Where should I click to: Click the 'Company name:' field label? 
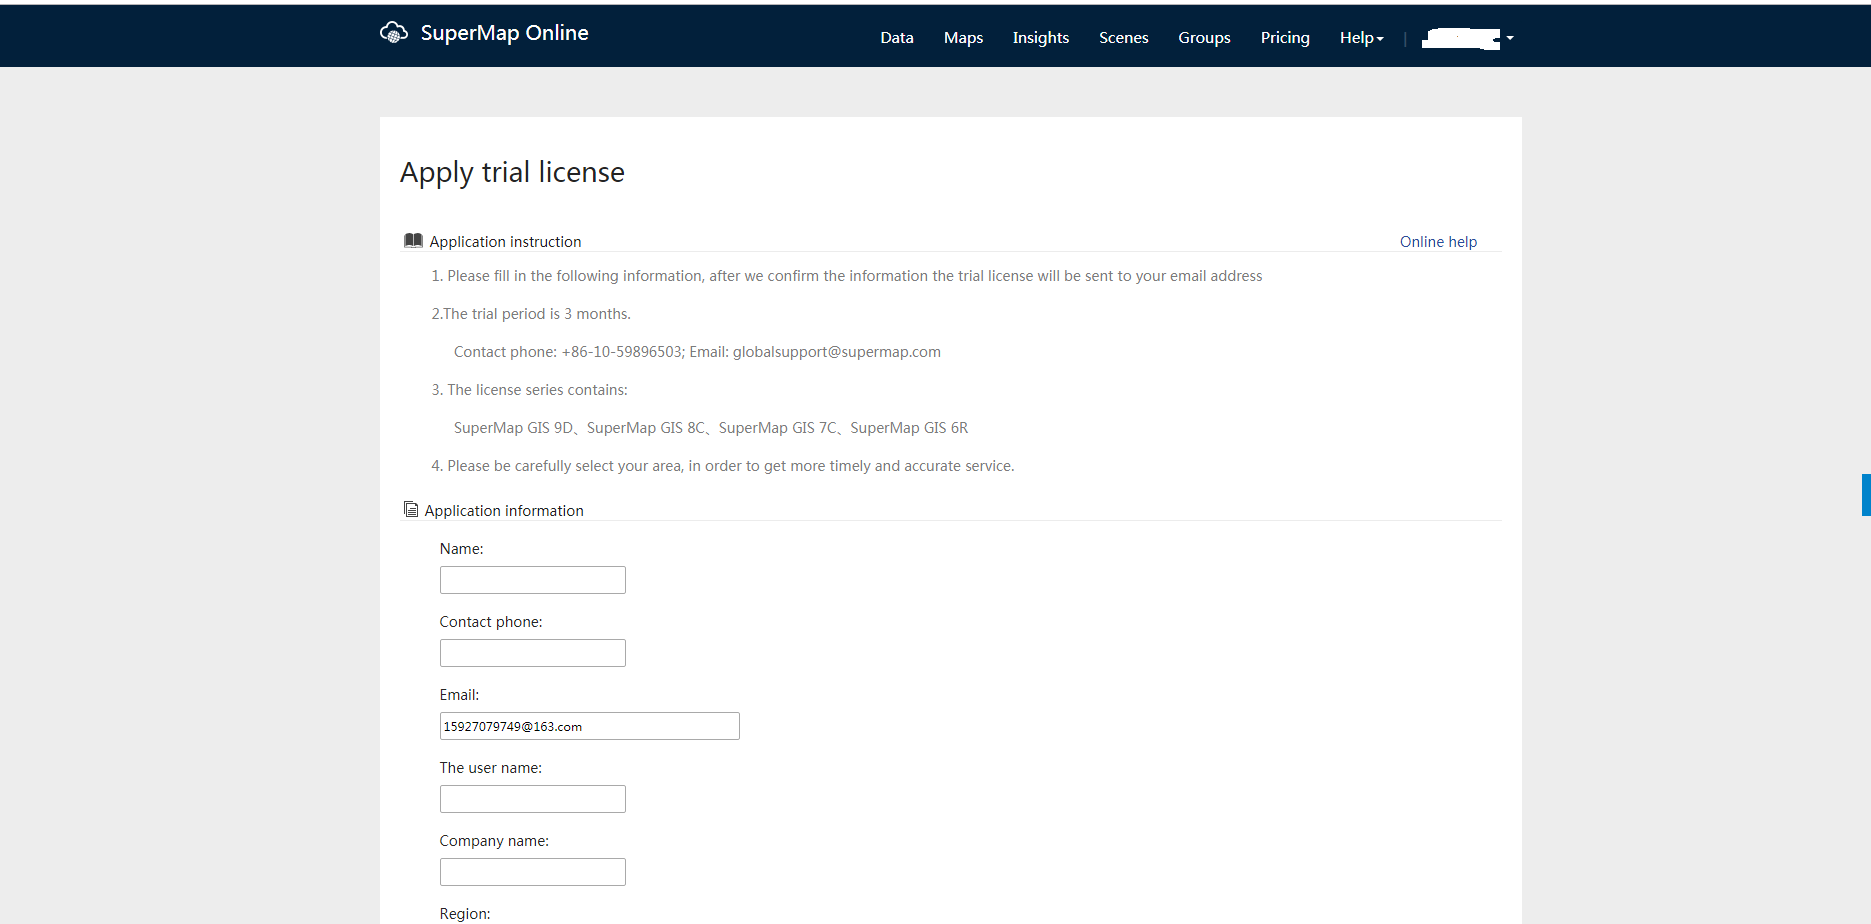click(494, 841)
